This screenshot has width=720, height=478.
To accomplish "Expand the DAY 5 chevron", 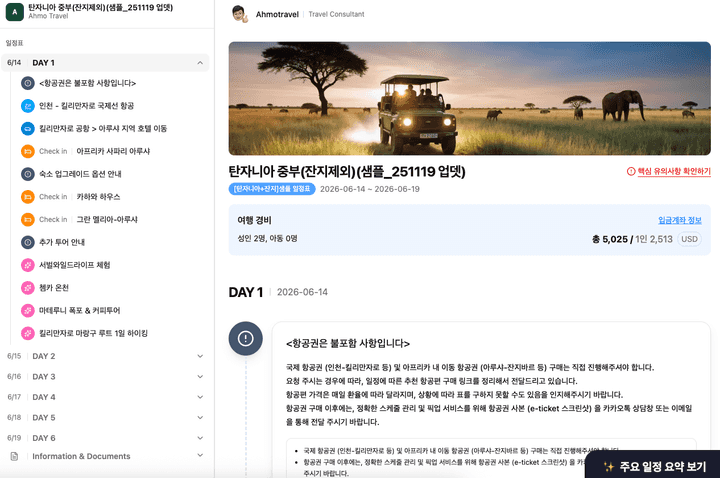I will pos(200,417).
